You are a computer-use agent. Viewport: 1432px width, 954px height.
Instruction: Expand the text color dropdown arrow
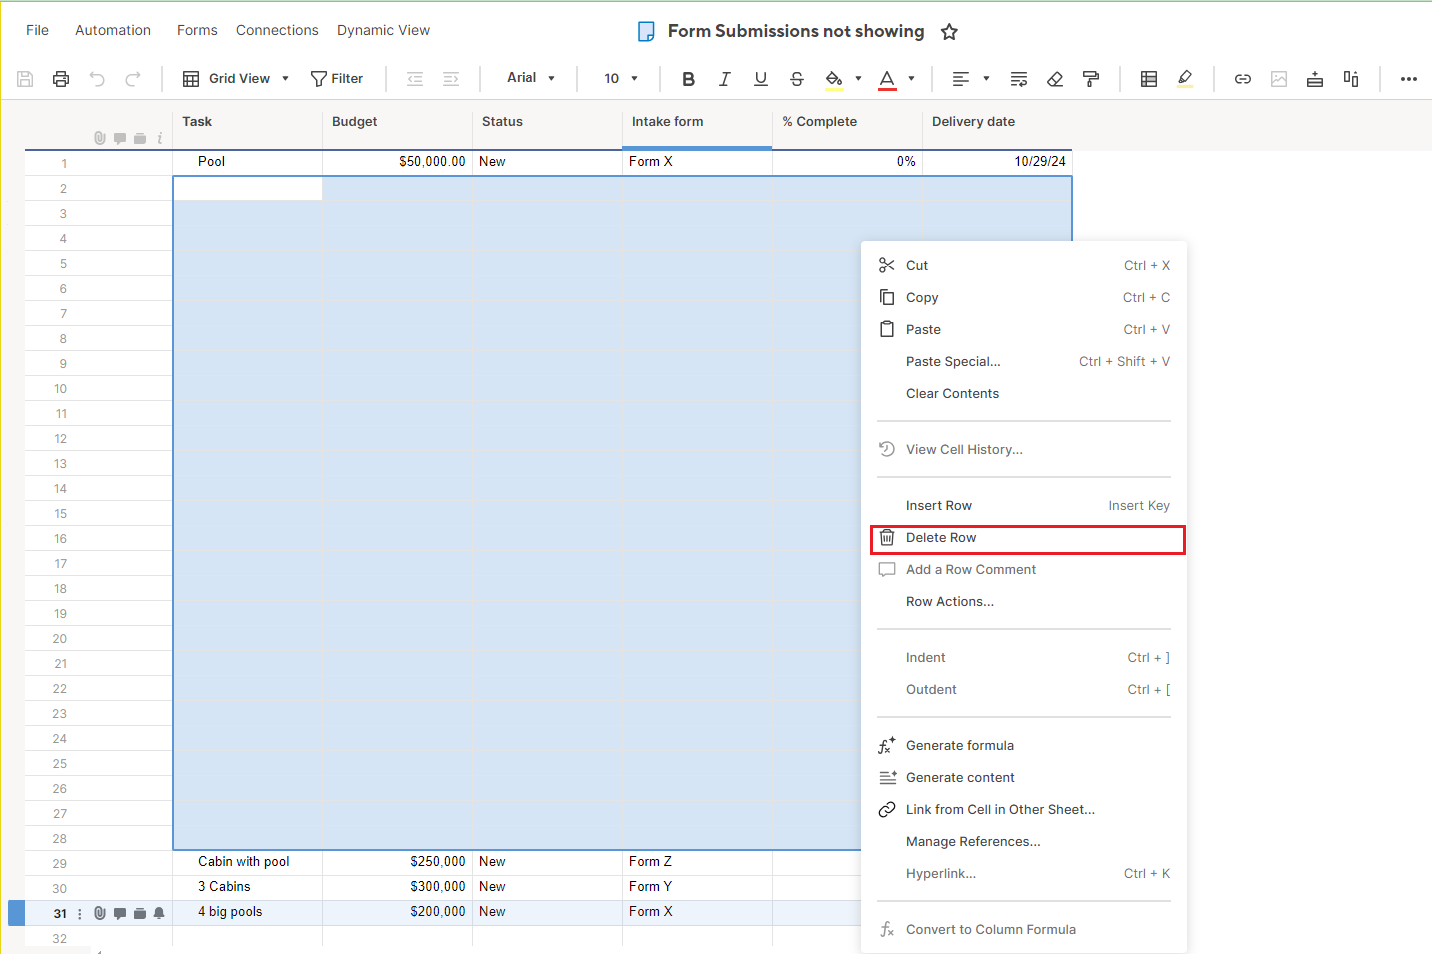pyautogui.click(x=911, y=79)
